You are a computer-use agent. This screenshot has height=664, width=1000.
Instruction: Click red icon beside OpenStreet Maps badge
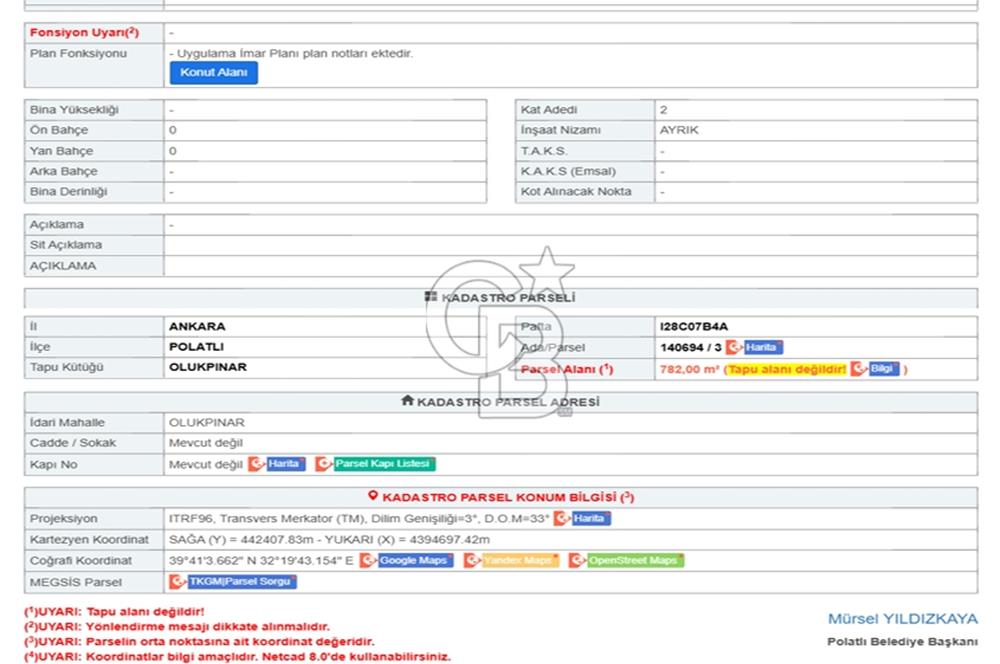[x=576, y=561]
